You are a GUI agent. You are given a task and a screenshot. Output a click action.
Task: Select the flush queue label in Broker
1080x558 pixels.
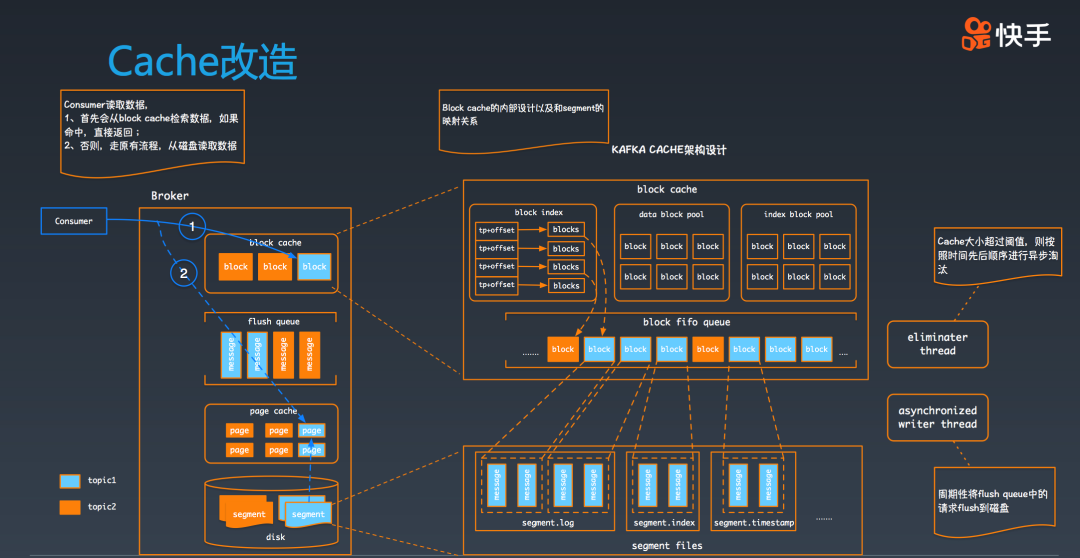click(x=273, y=322)
